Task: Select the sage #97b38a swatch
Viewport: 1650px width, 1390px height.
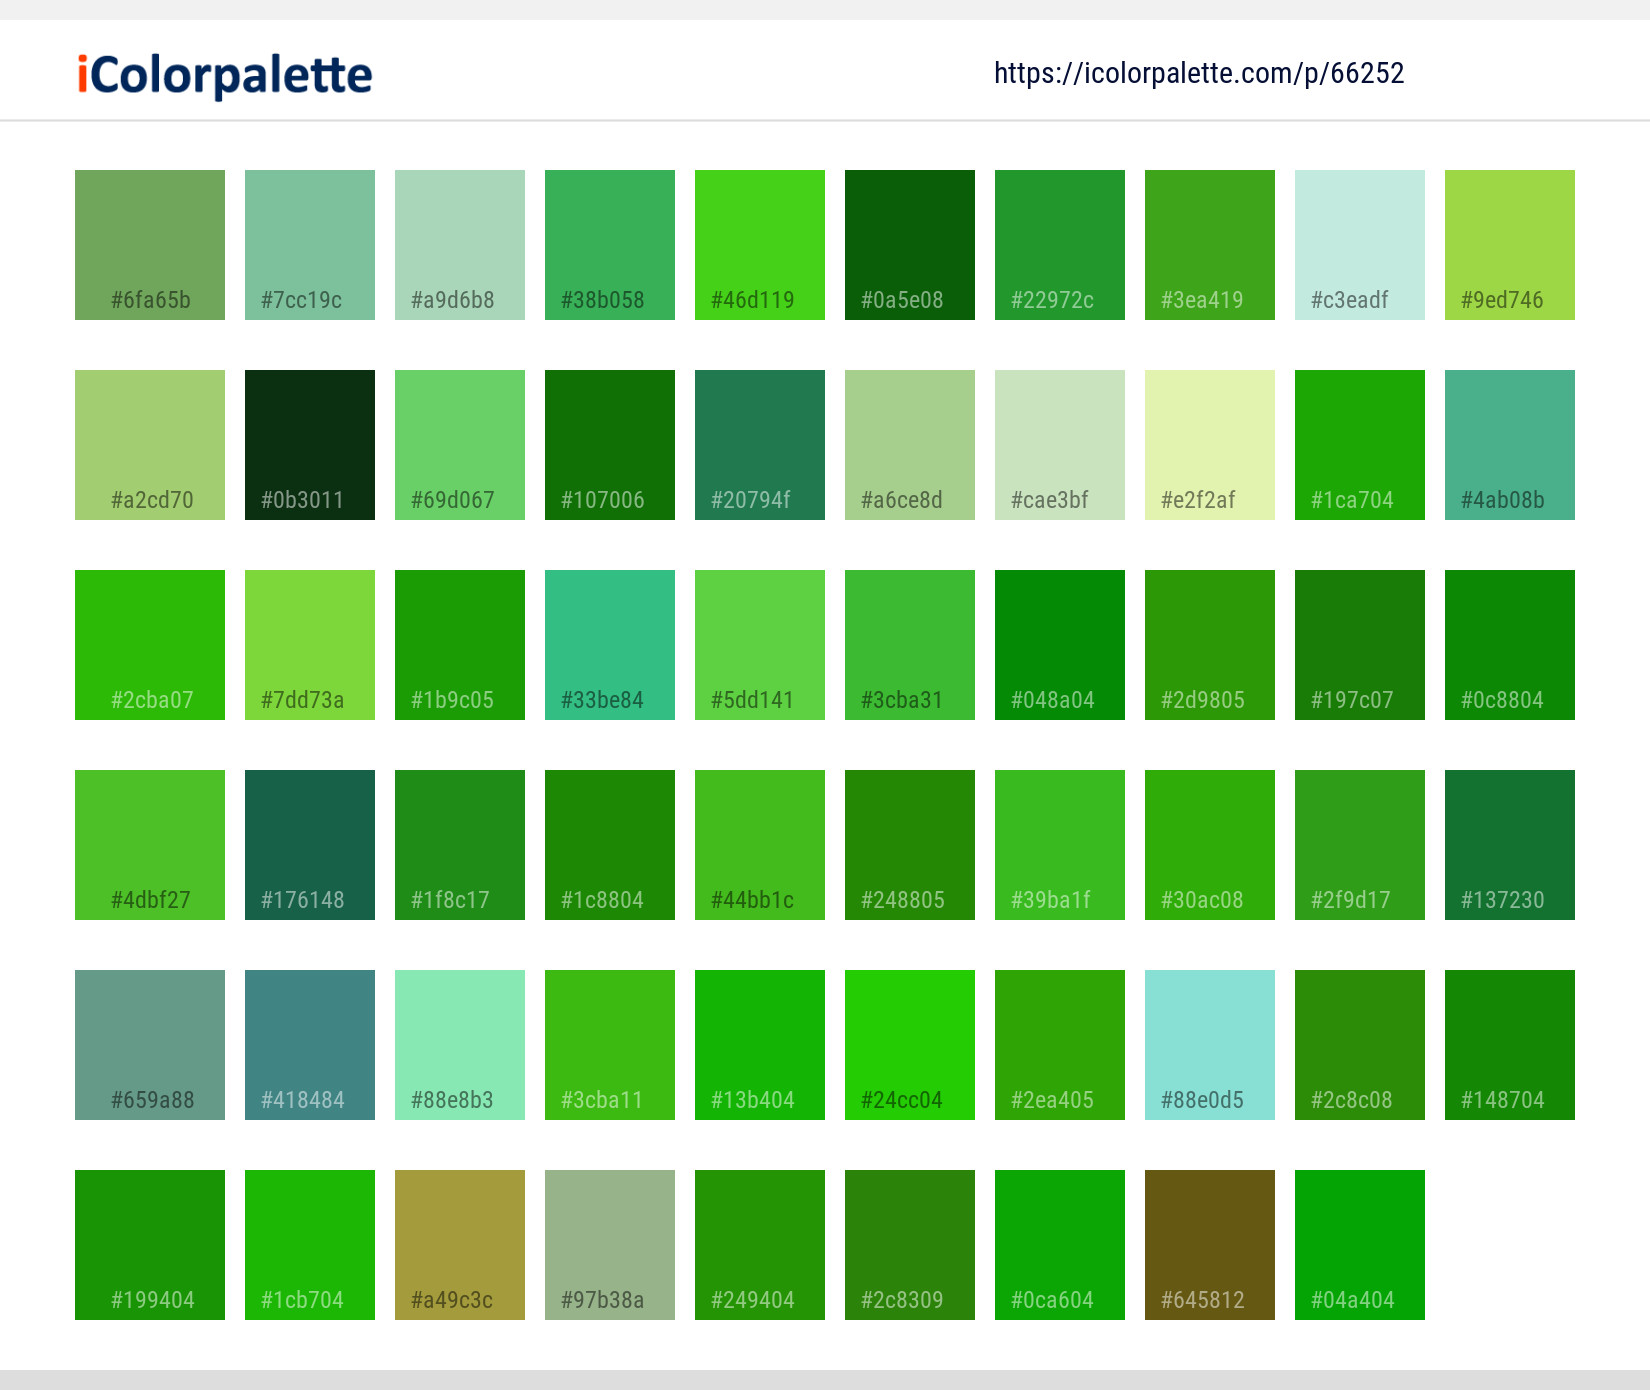Action: point(610,1245)
